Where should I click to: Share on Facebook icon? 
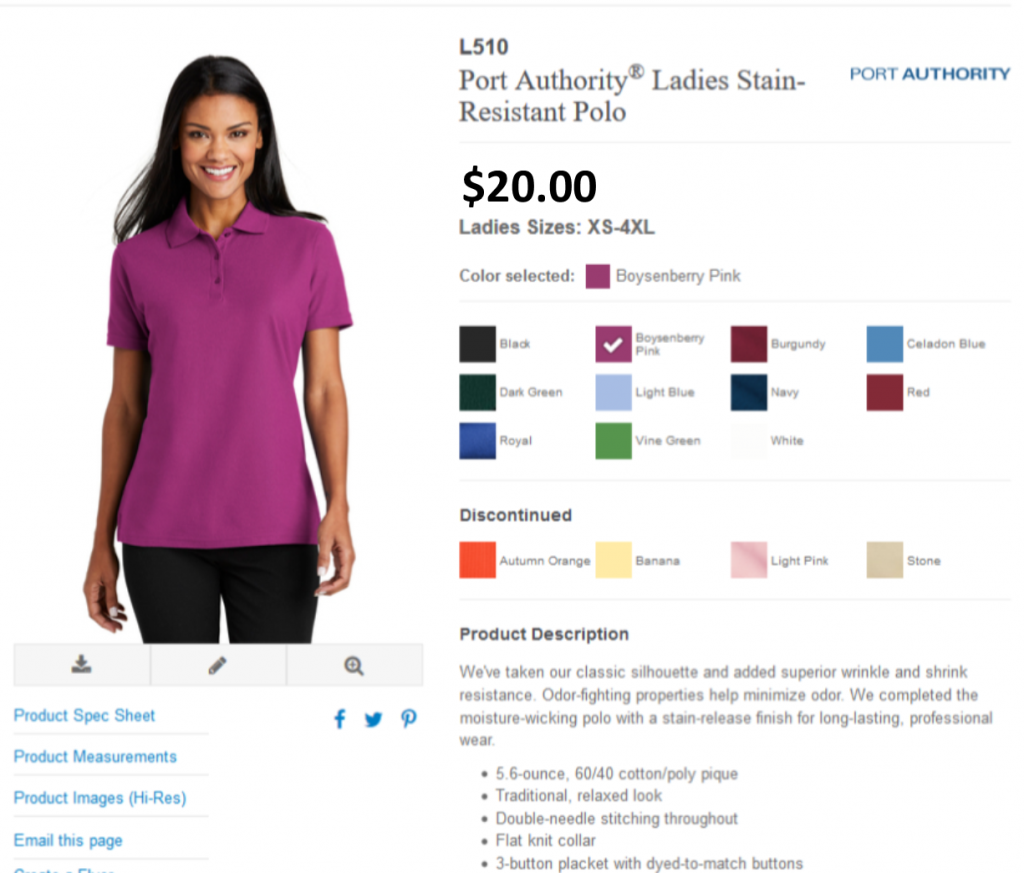click(x=340, y=719)
